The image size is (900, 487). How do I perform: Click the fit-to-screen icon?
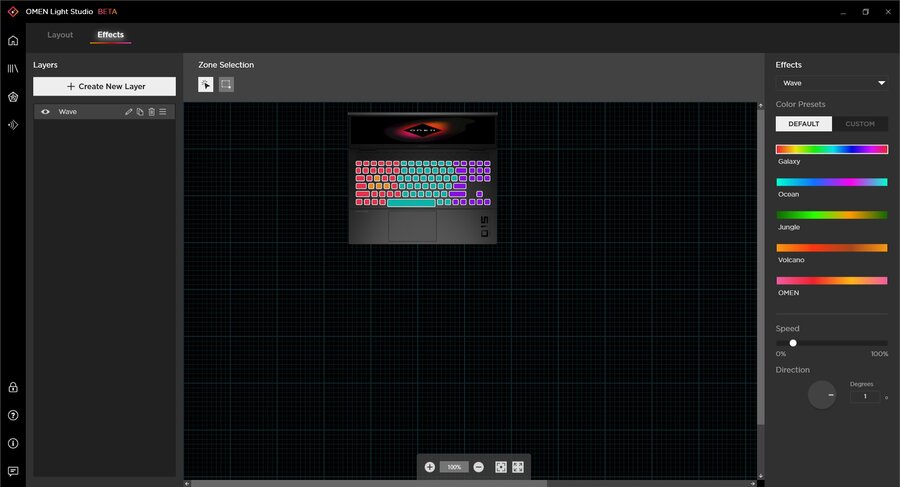(x=501, y=467)
